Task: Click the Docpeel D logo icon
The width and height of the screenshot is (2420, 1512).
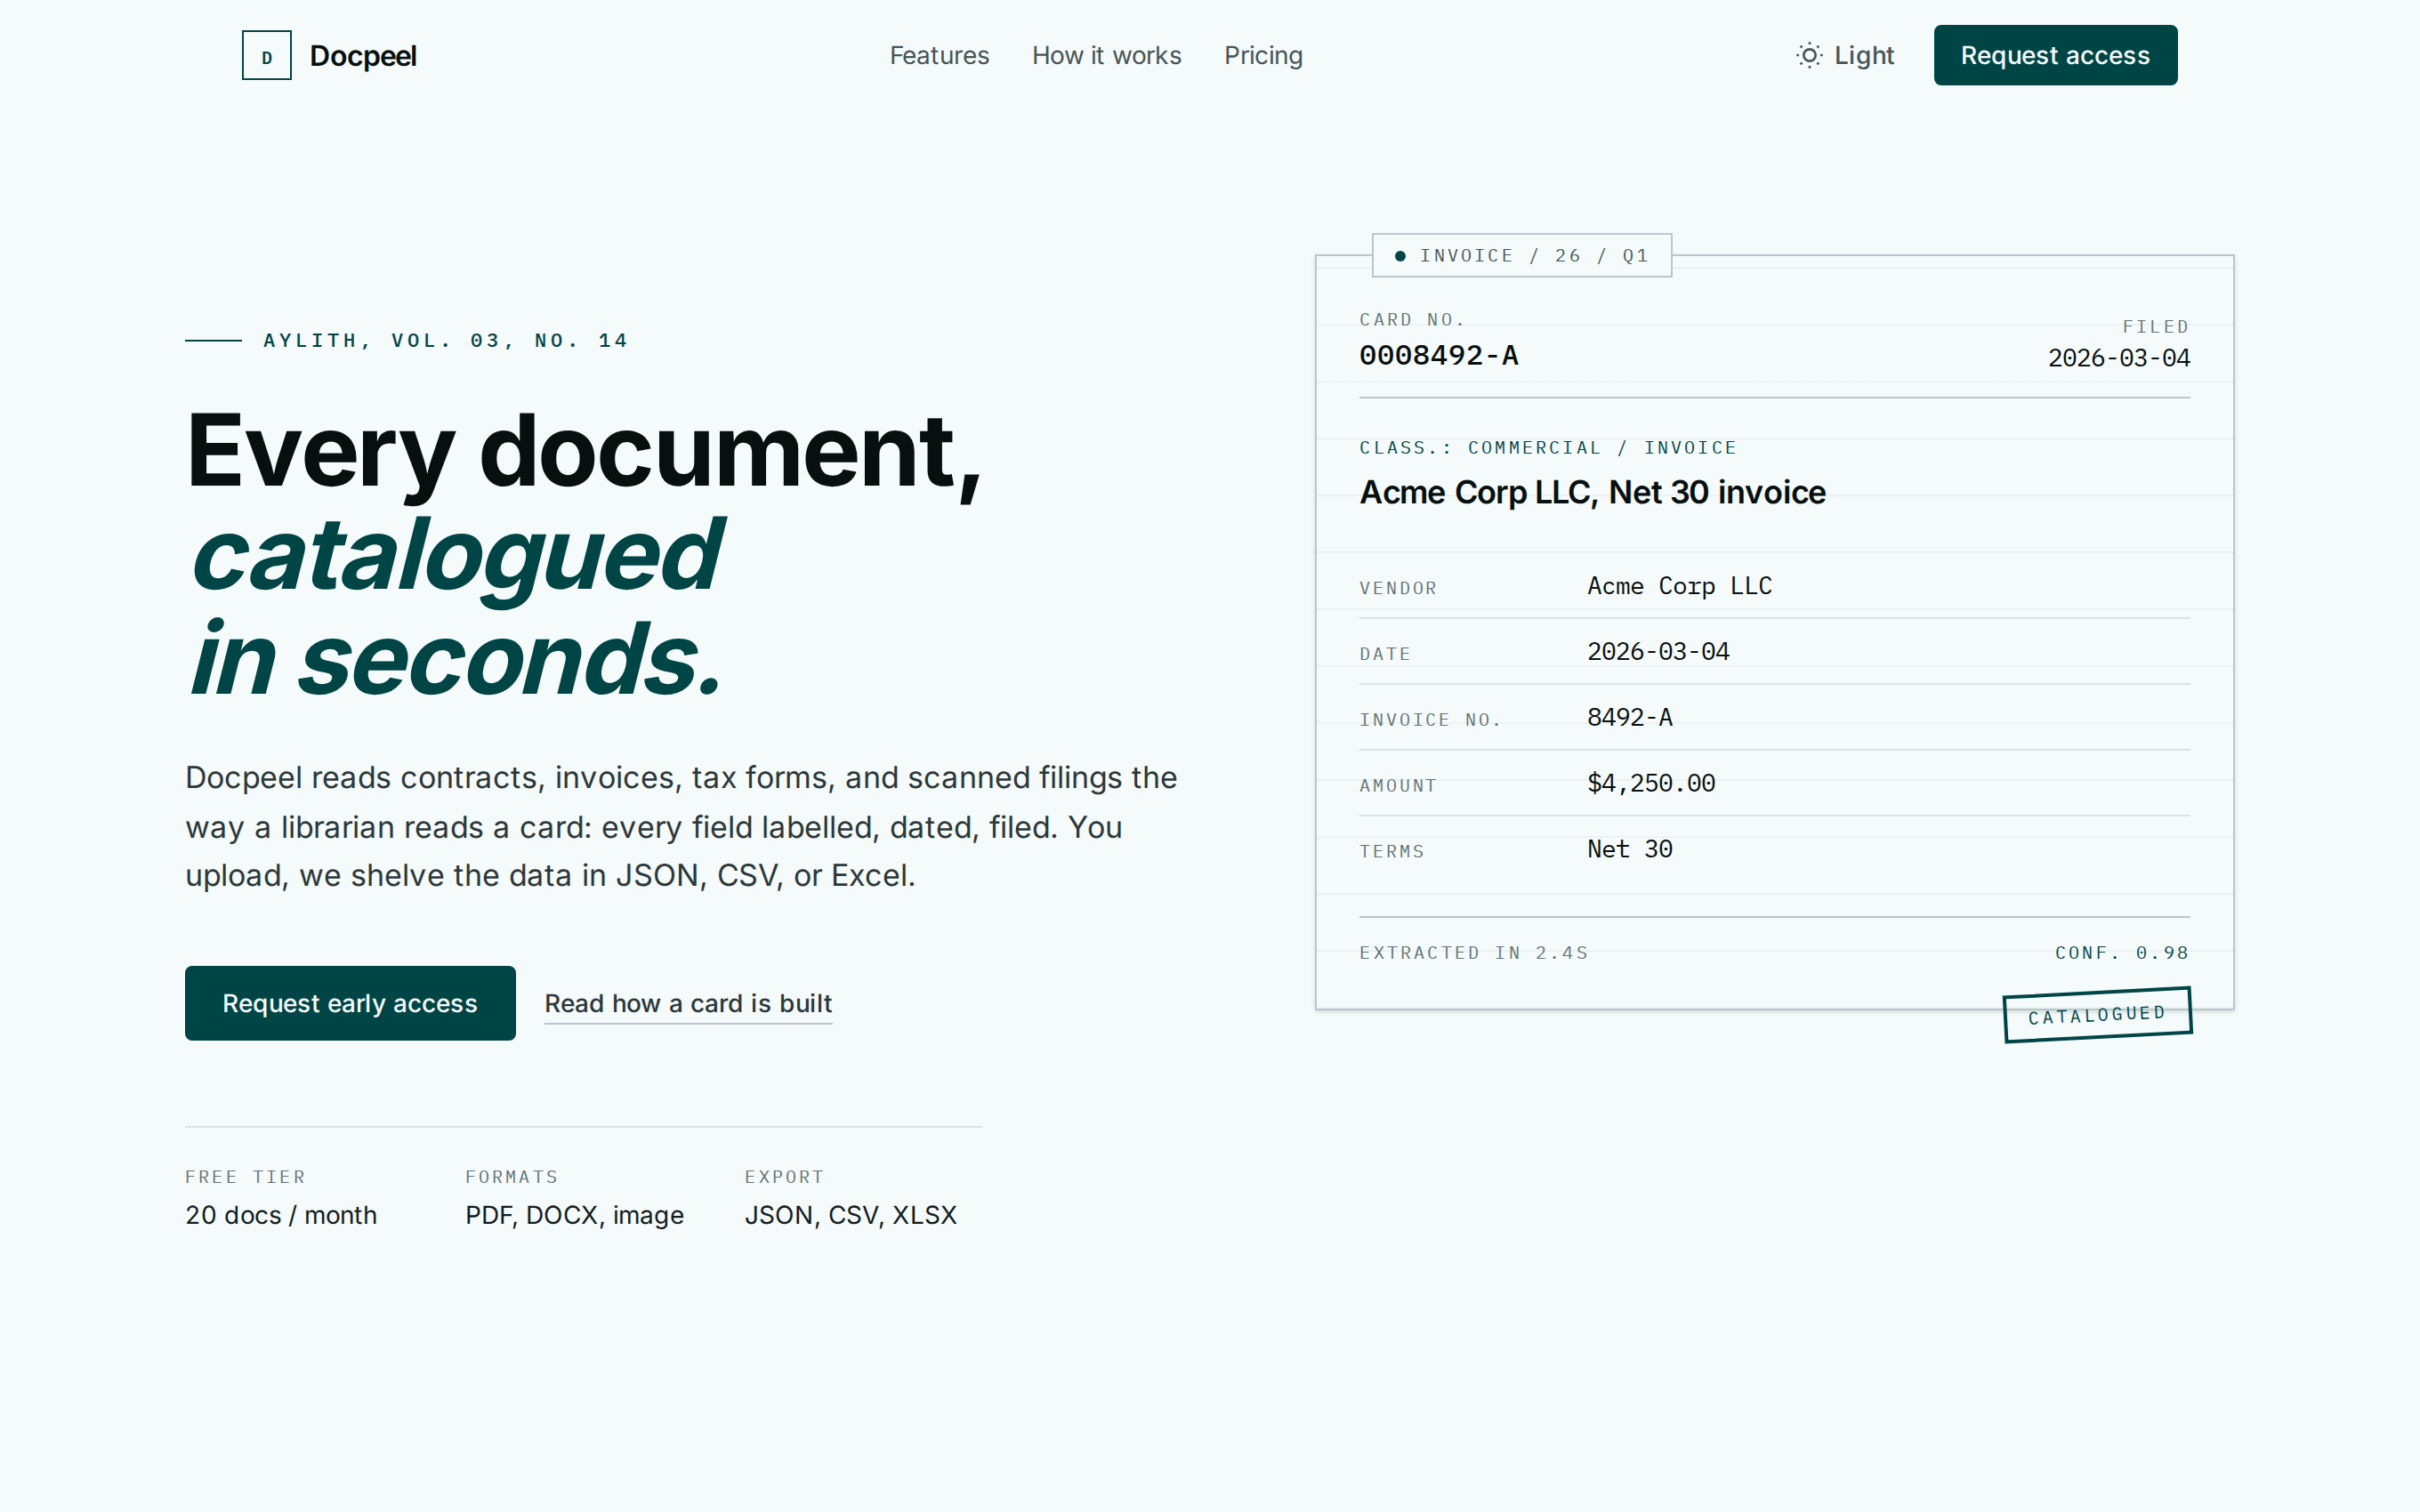Action: (266, 55)
